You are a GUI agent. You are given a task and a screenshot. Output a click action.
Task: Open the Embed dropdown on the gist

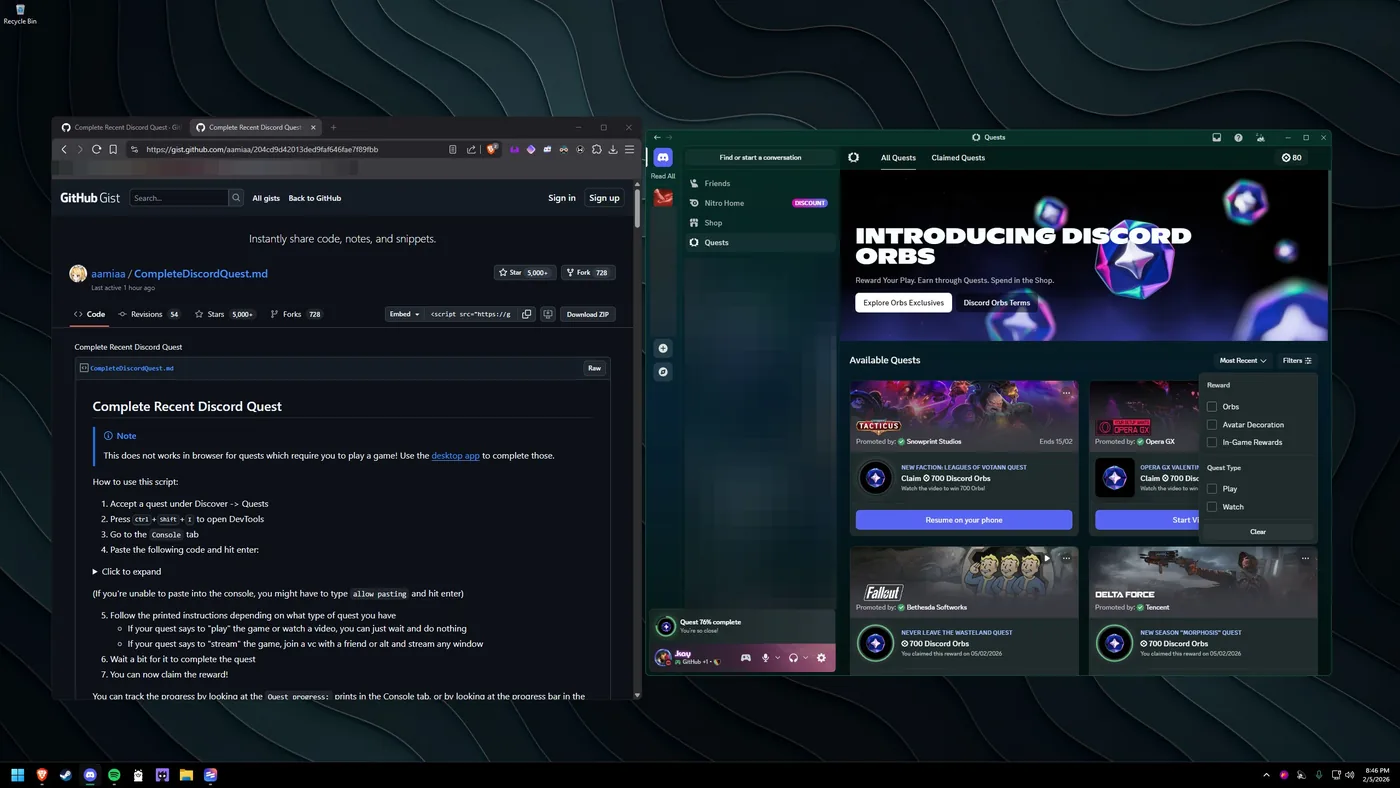(x=404, y=314)
